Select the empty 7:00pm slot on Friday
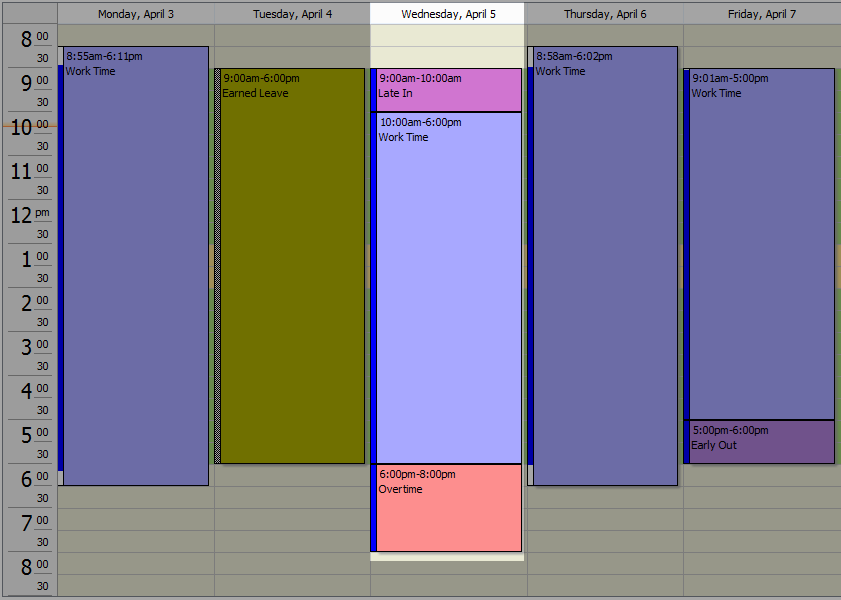 pyautogui.click(x=762, y=519)
